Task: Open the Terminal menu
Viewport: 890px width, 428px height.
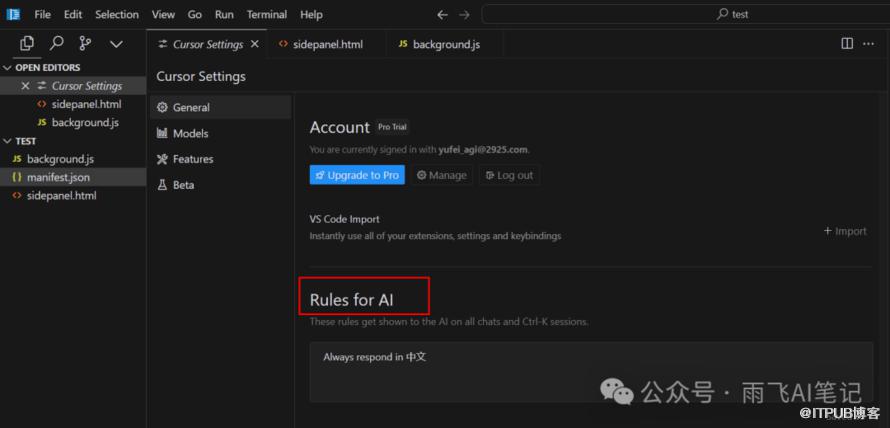Action: (267, 15)
